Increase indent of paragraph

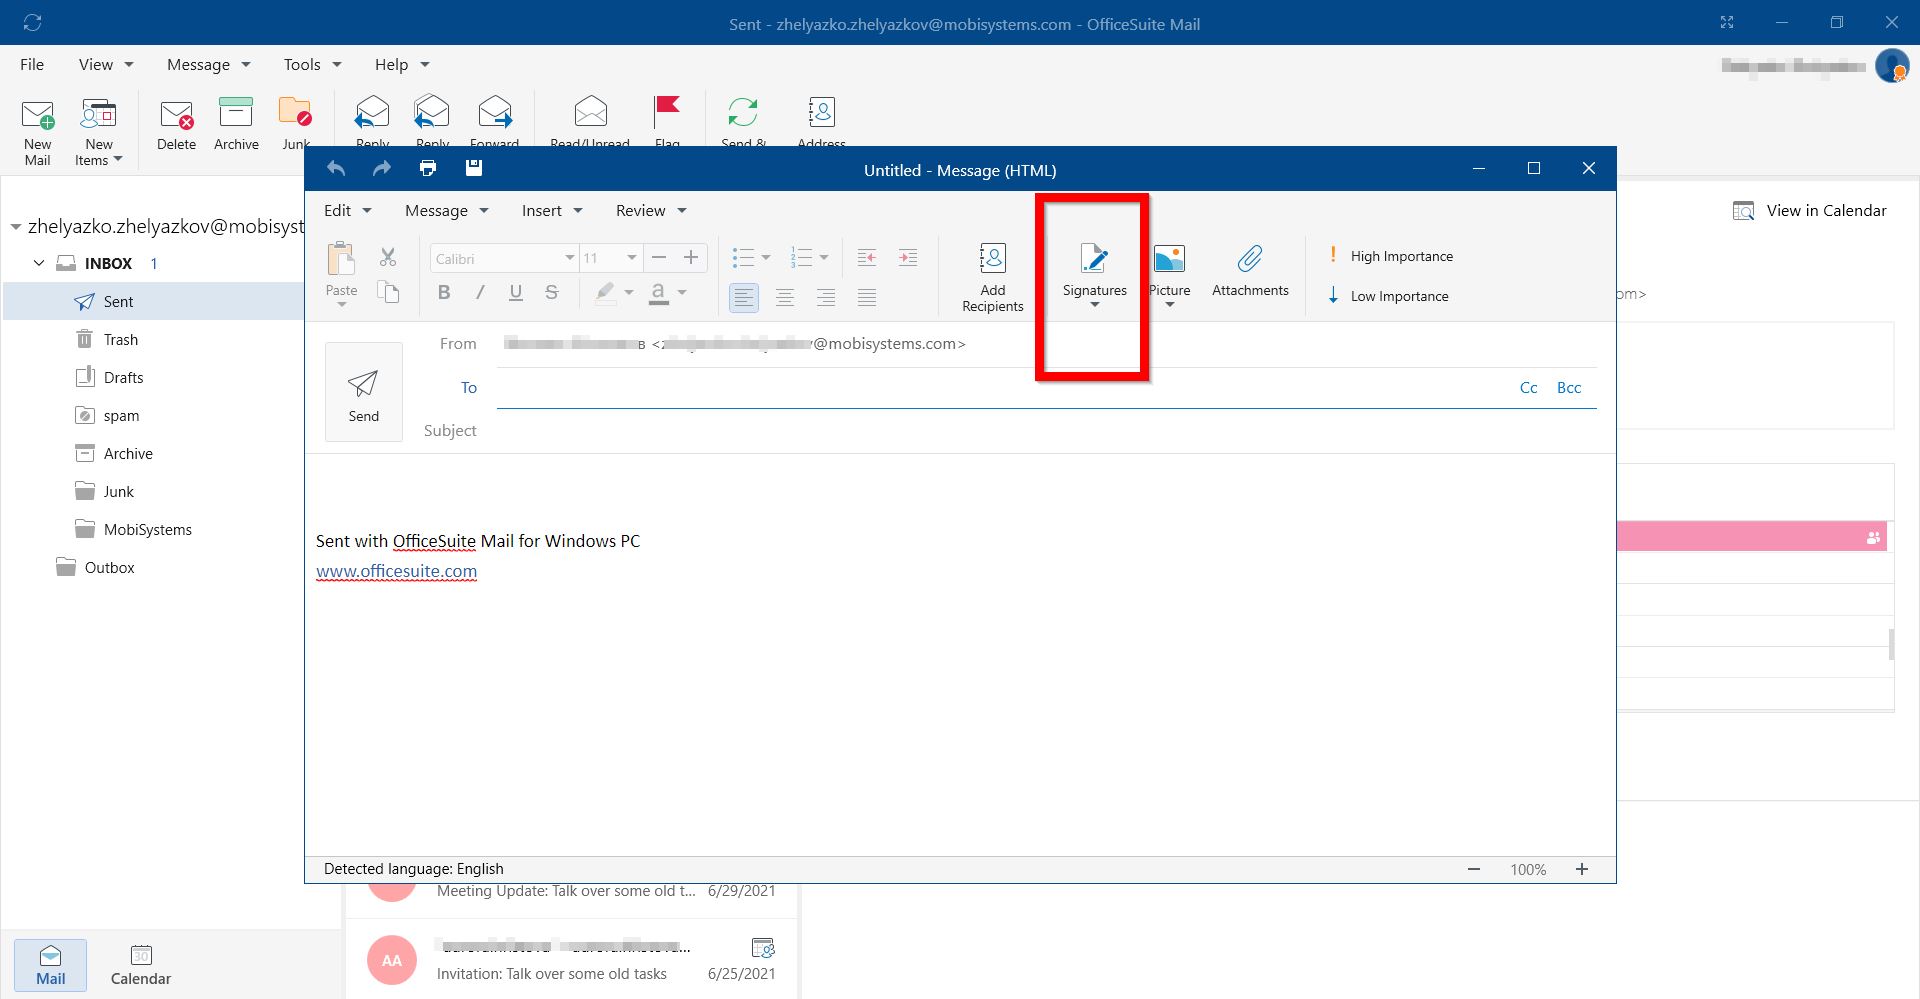(908, 258)
